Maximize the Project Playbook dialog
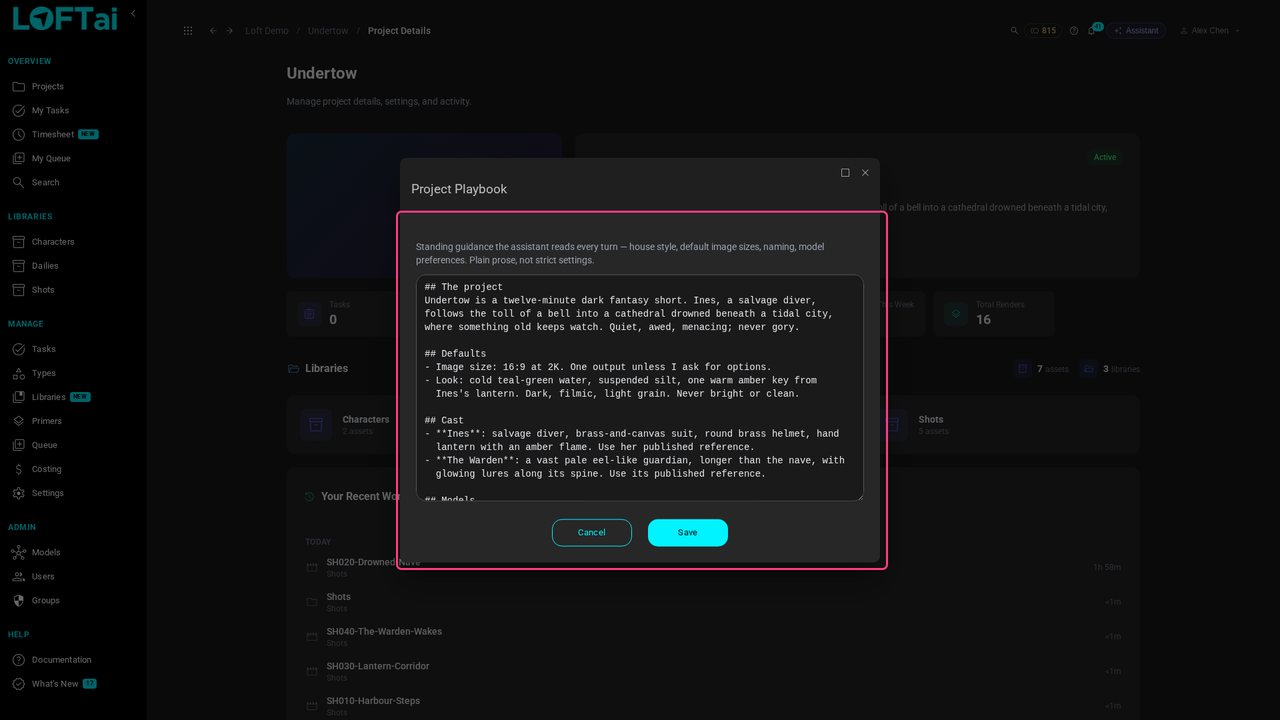1280x720 pixels. pyautogui.click(x=845, y=173)
